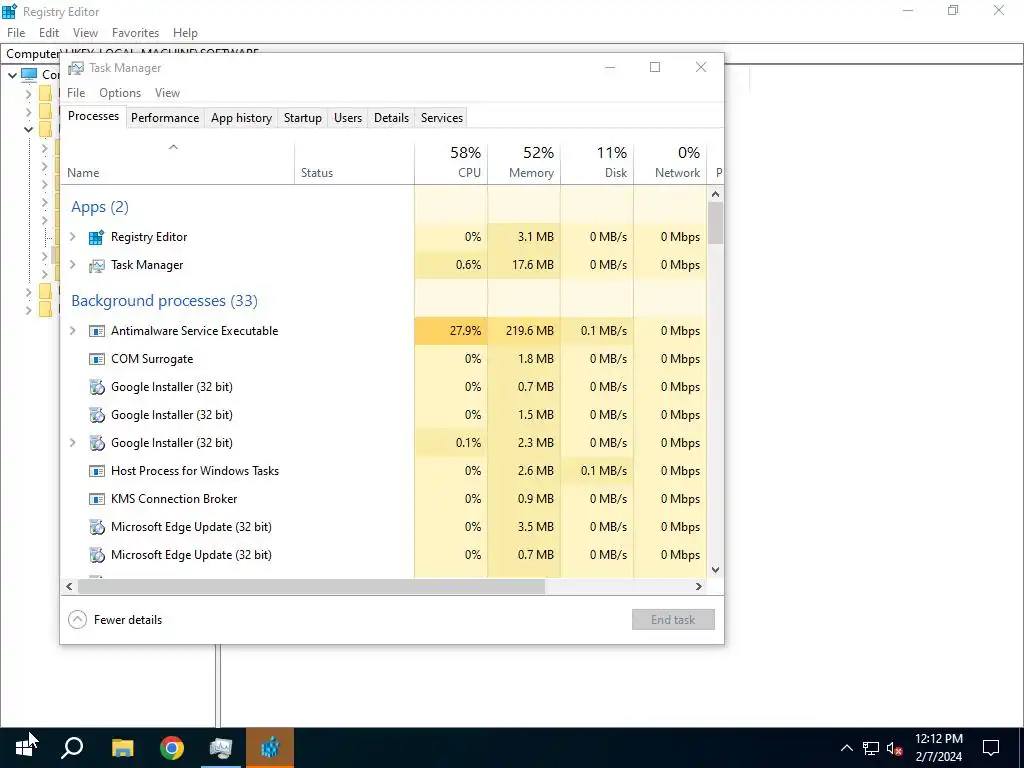The width and height of the screenshot is (1024, 768).
Task: Select the 'COM Surrogate' row name
Action: [x=152, y=359]
